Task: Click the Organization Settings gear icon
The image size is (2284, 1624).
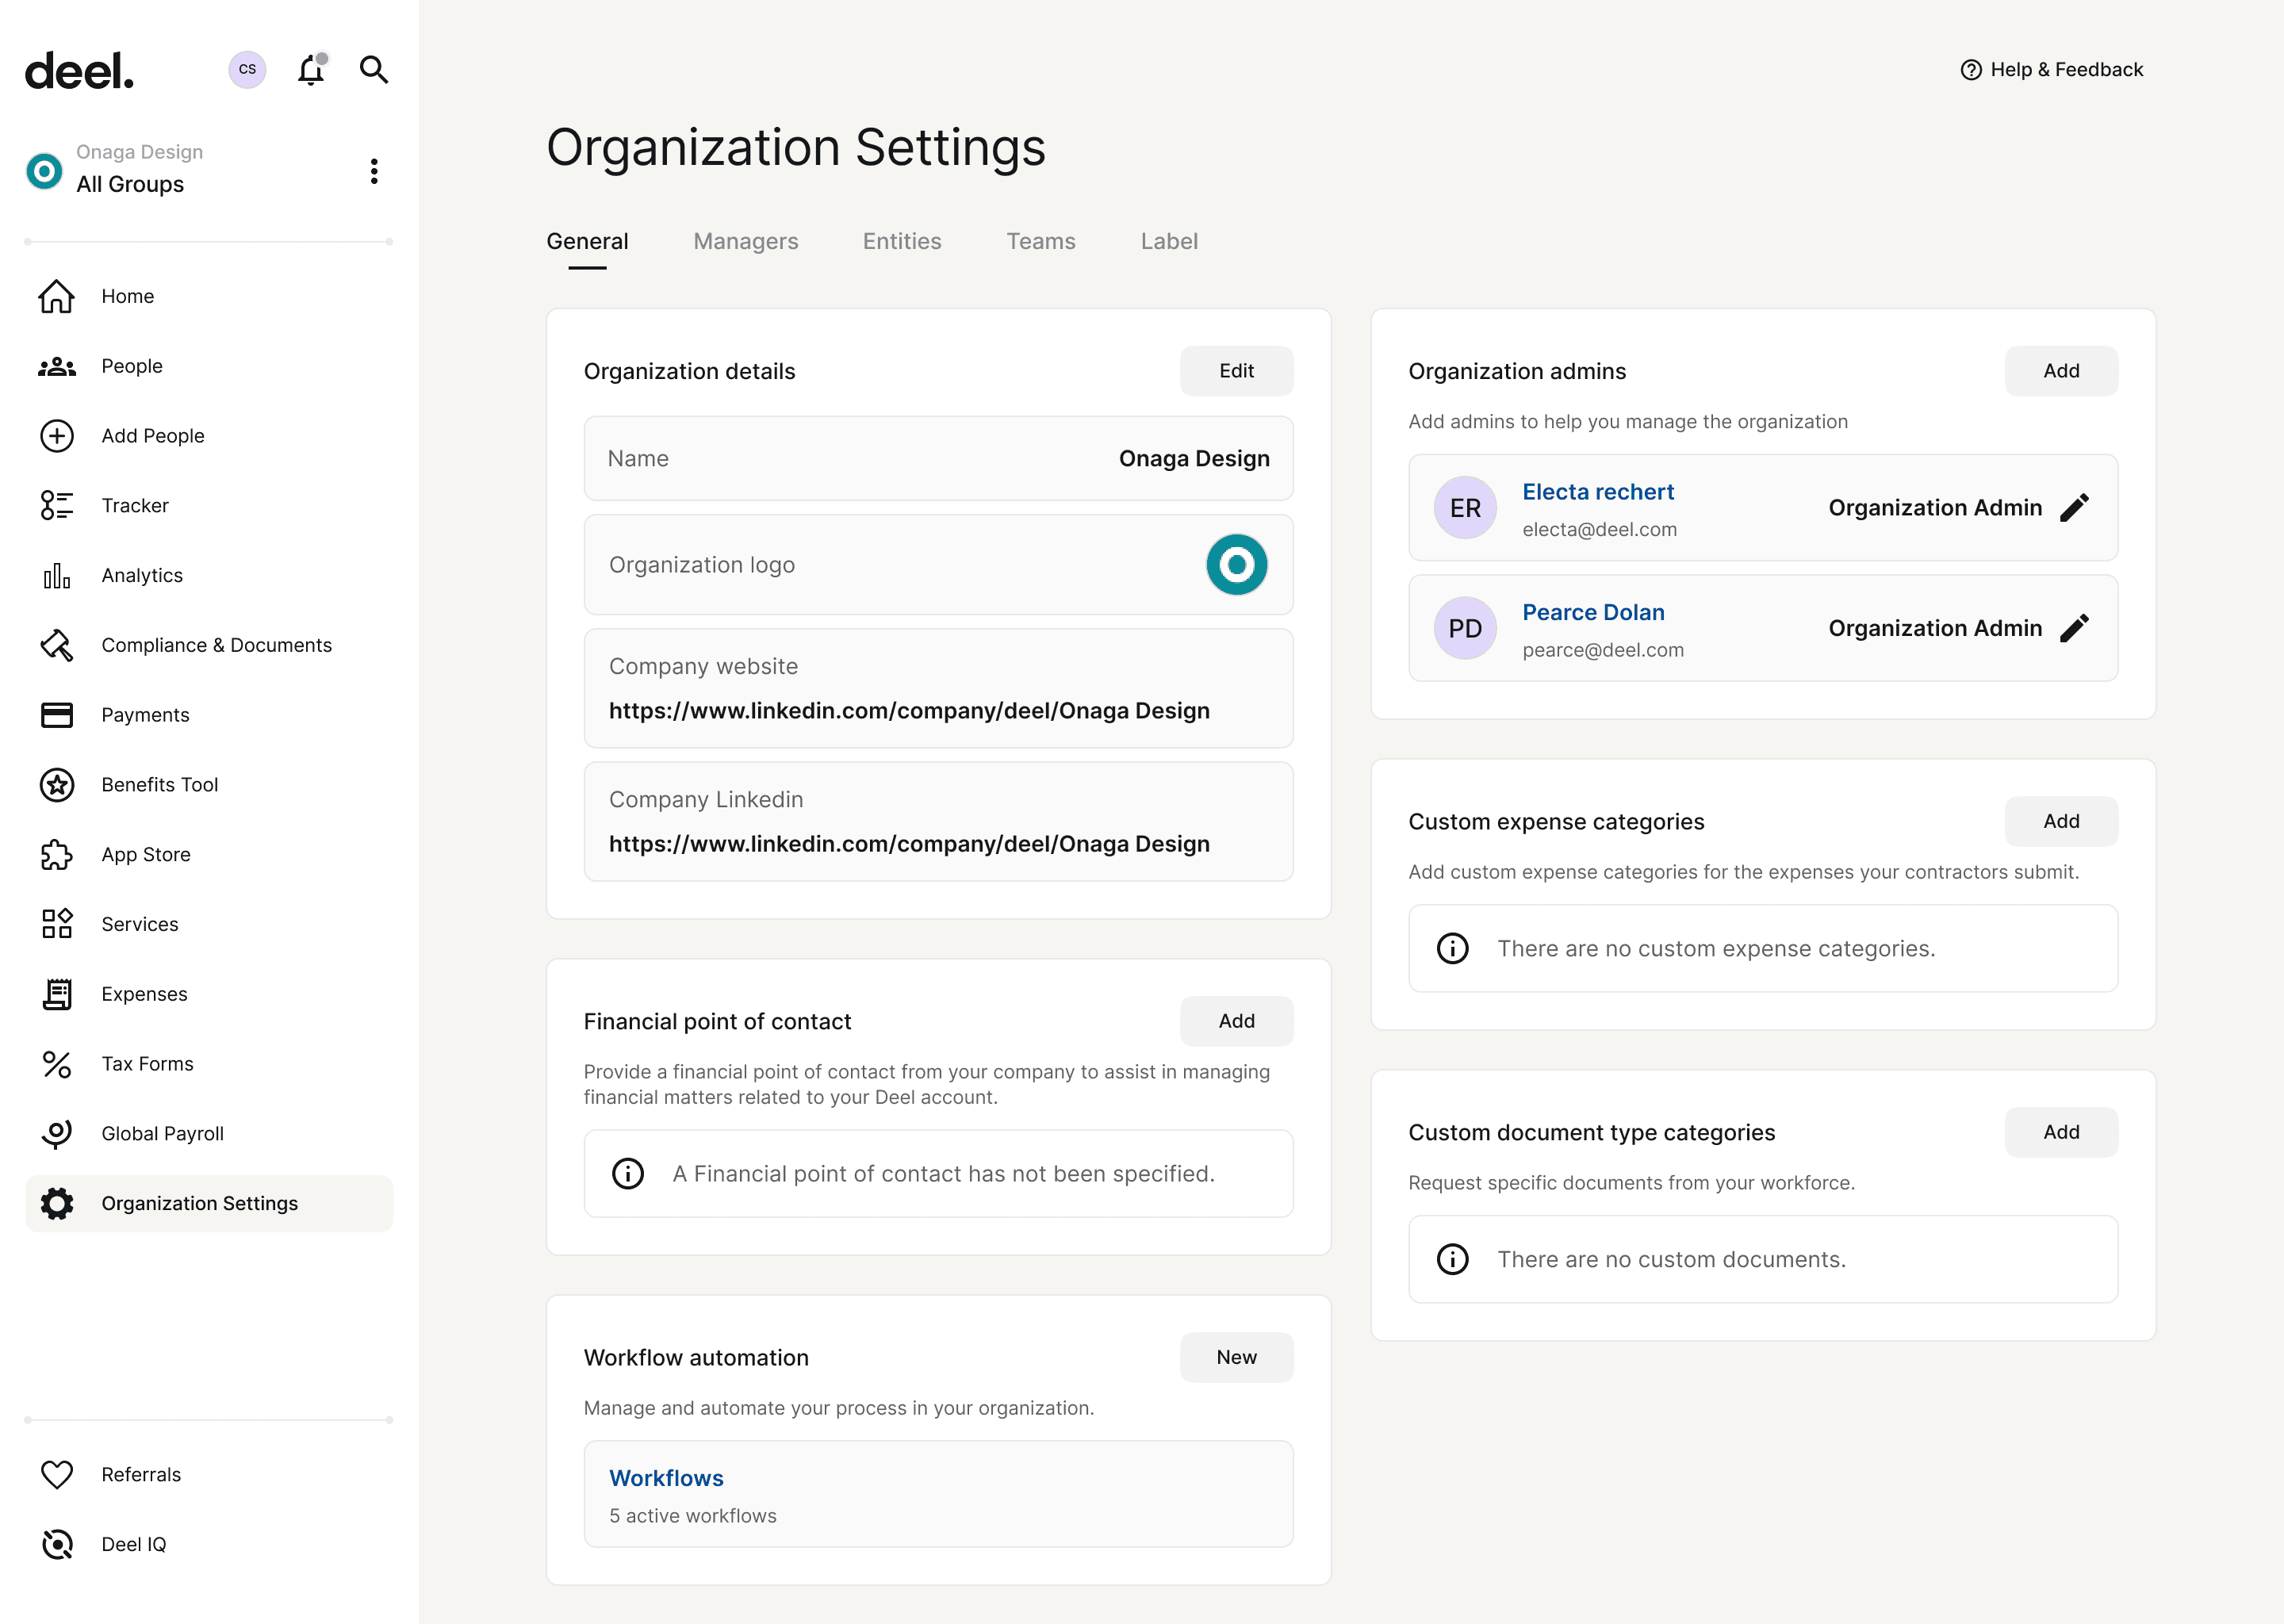Action: tap(57, 1204)
